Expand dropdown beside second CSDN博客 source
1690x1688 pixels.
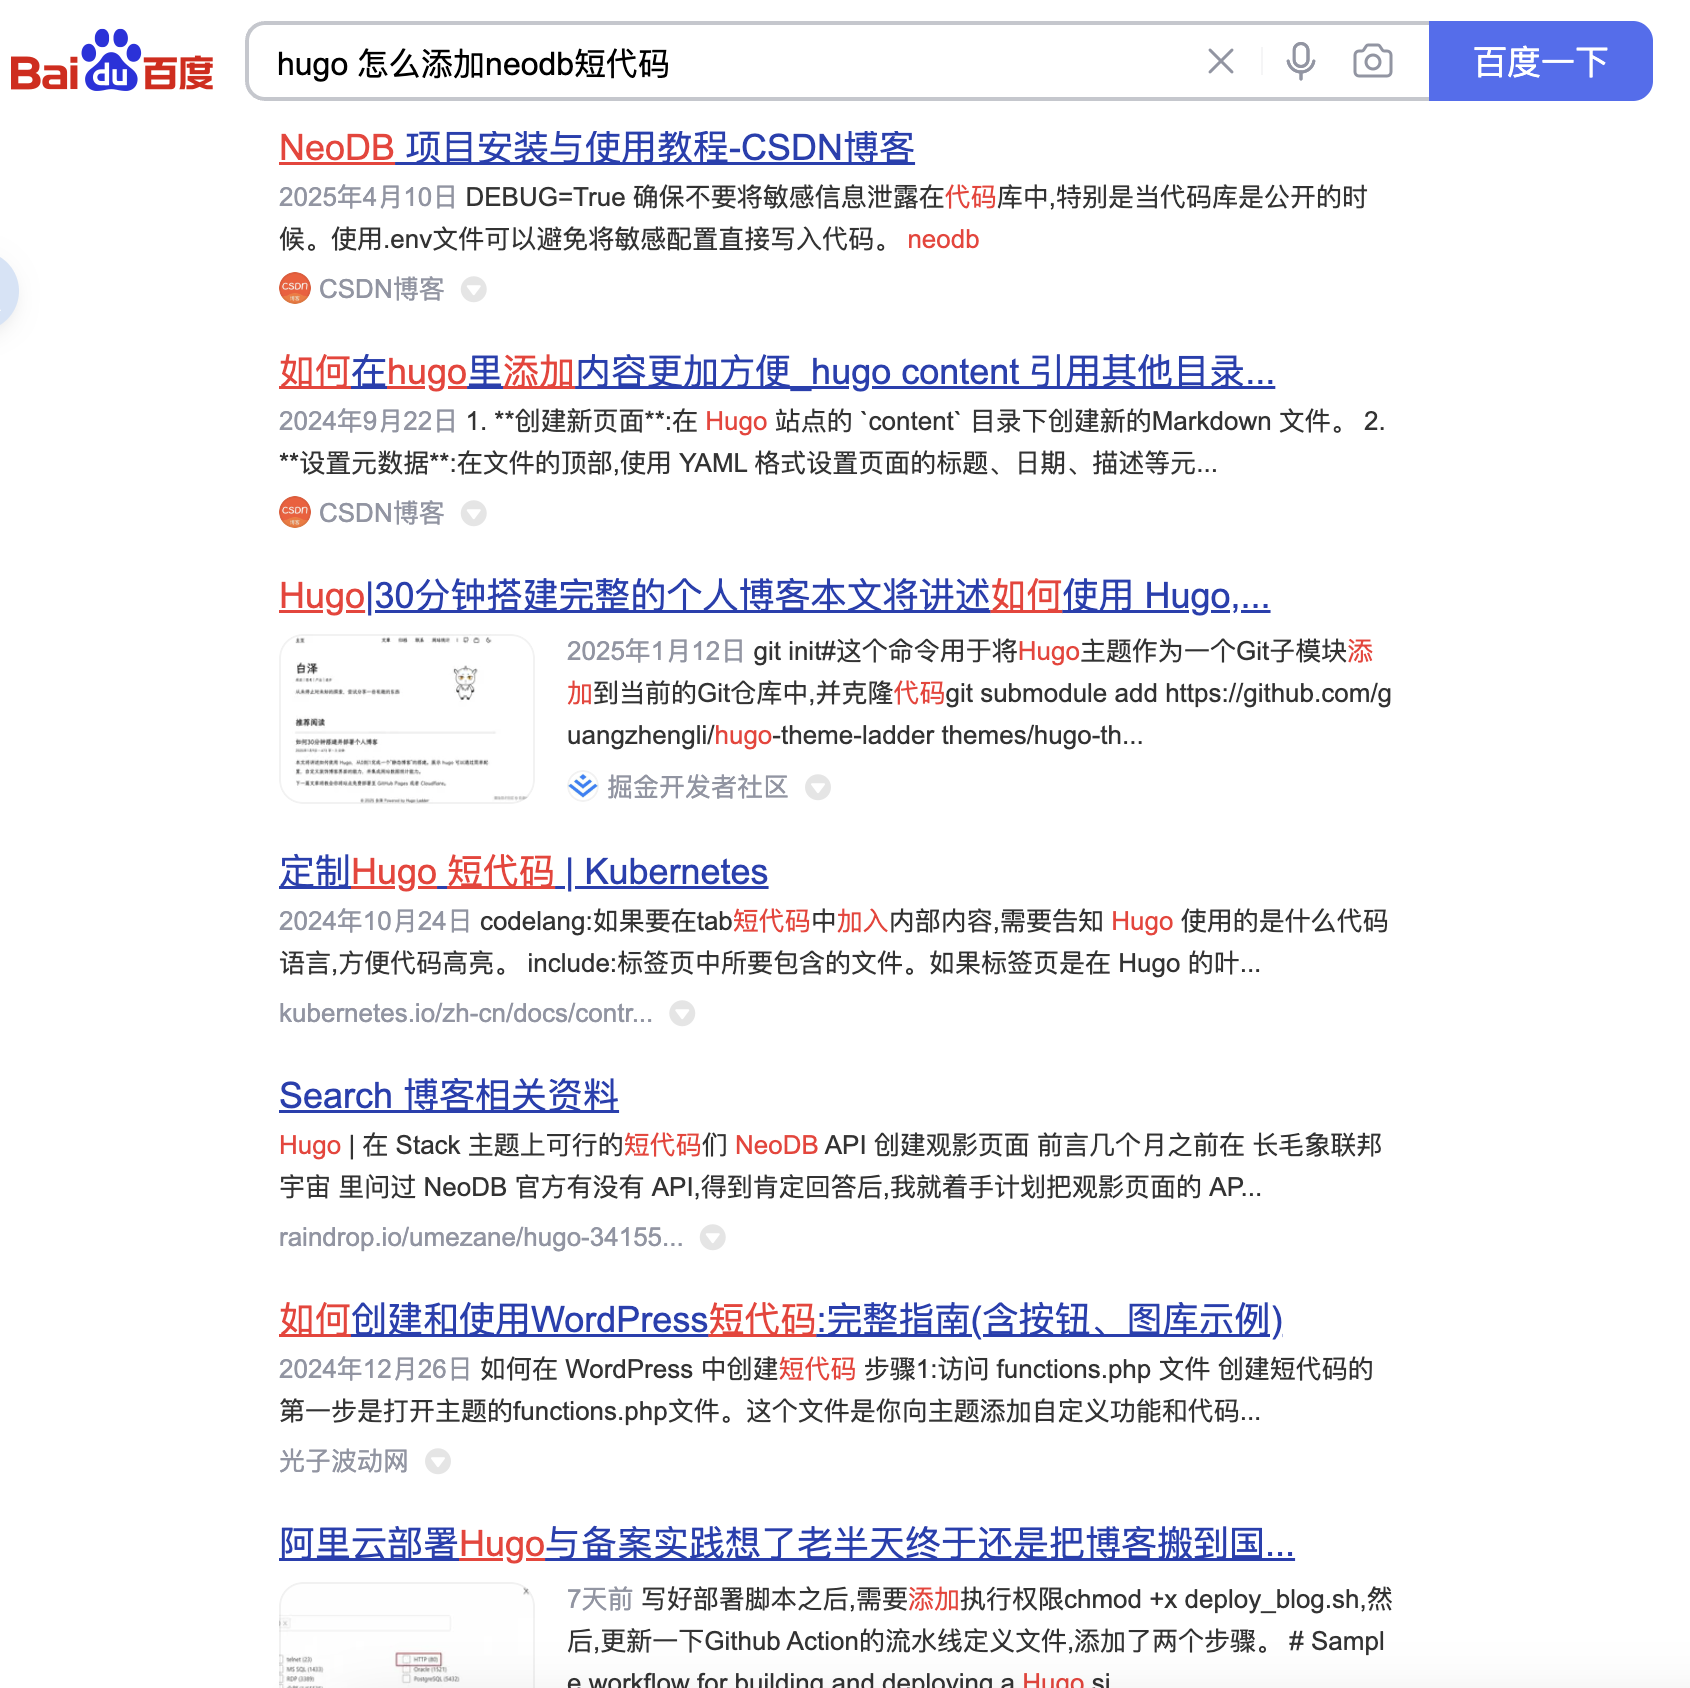click(x=474, y=514)
